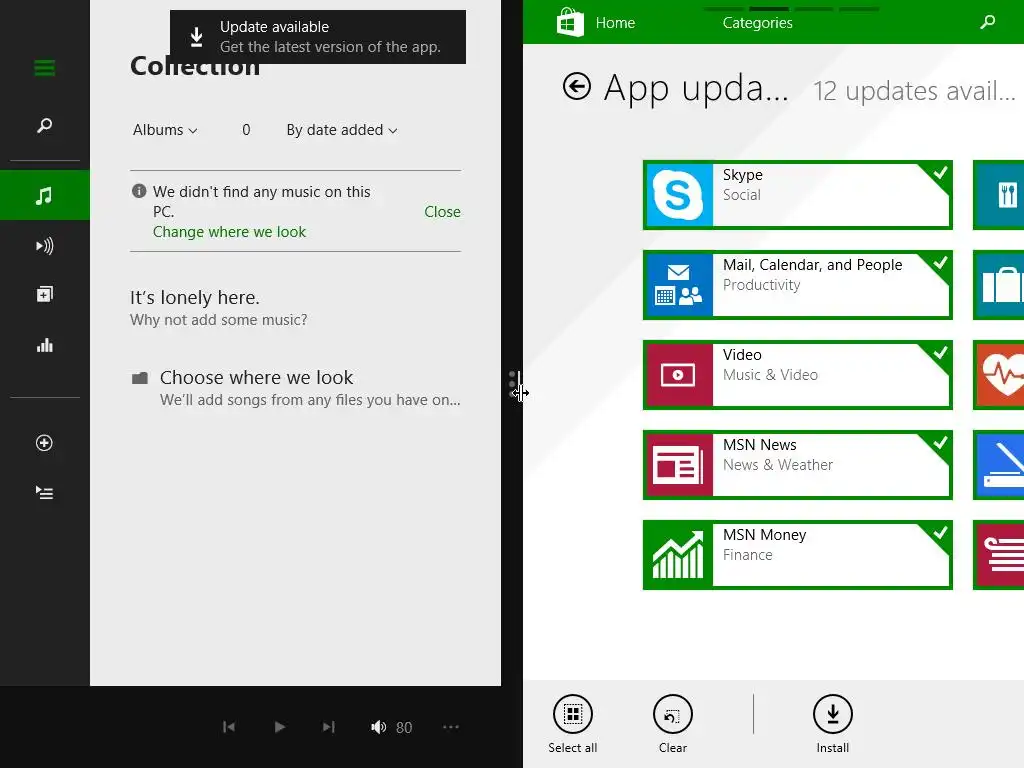The width and height of the screenshot is (1024, 768).
Task: Select the Collection music note icon
Action: (44, 195)
